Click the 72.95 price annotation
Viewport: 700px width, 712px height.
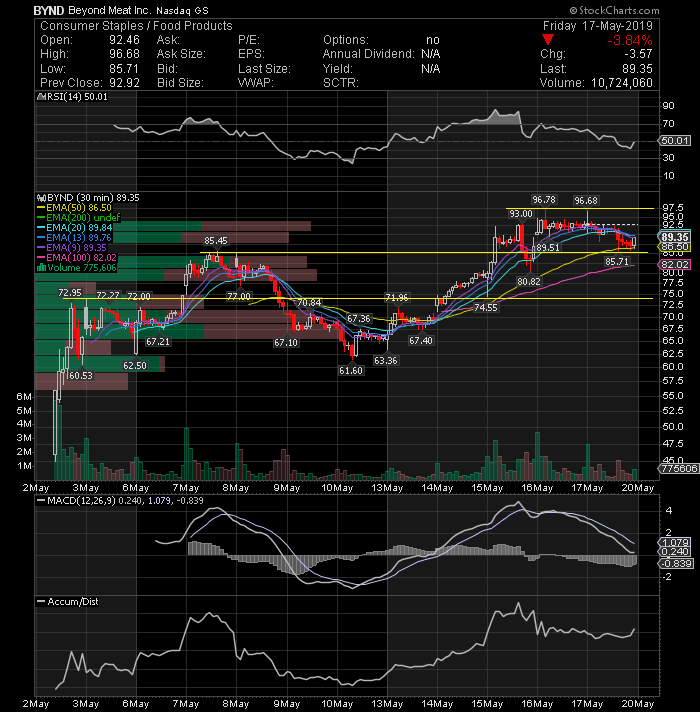coord(69,292)
